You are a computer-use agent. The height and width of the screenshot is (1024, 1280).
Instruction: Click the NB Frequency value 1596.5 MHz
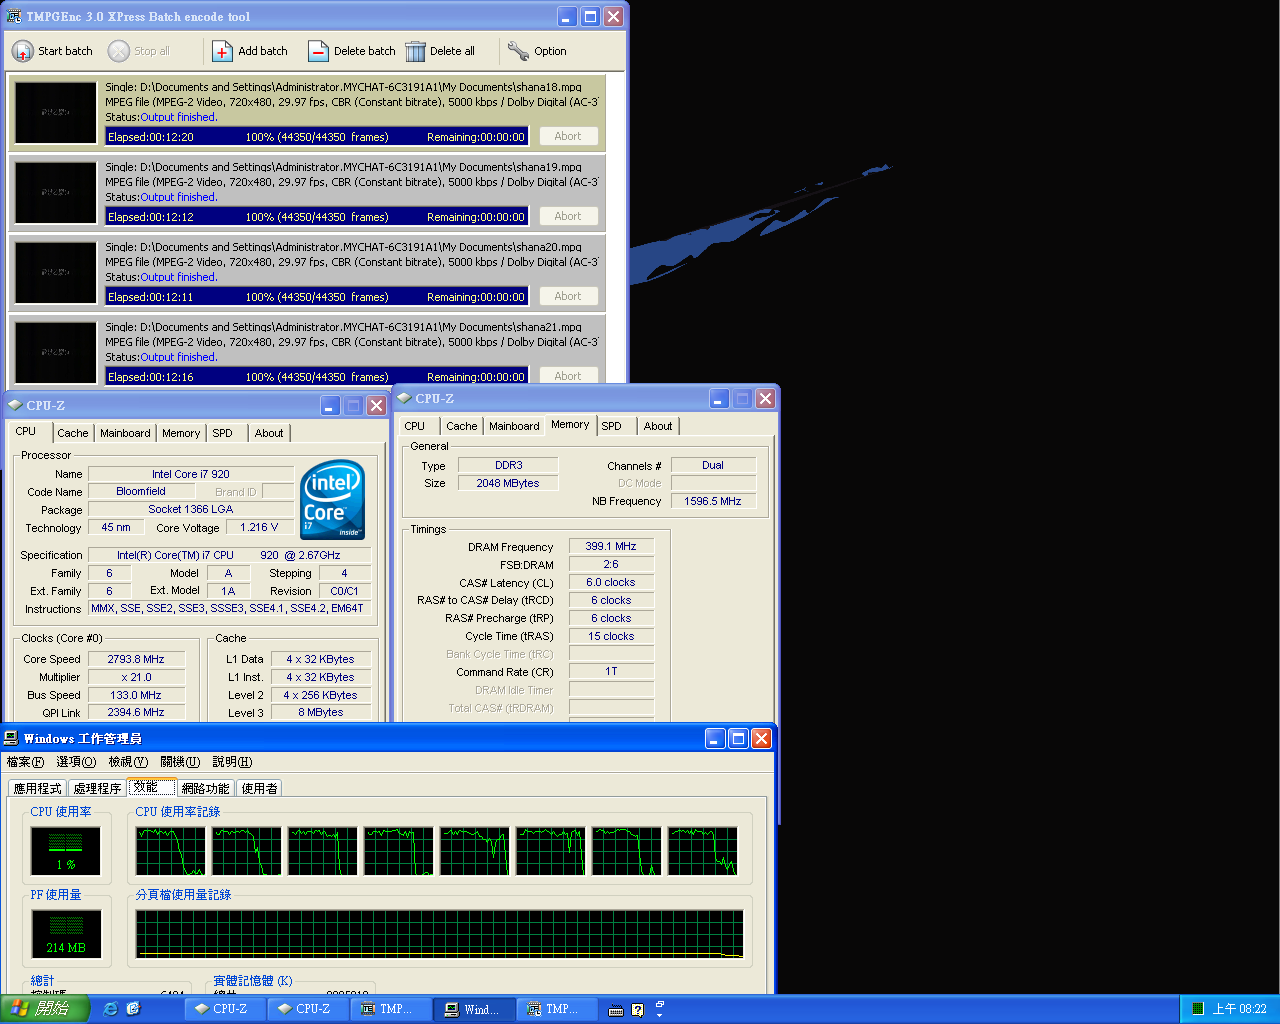[713, 501]
